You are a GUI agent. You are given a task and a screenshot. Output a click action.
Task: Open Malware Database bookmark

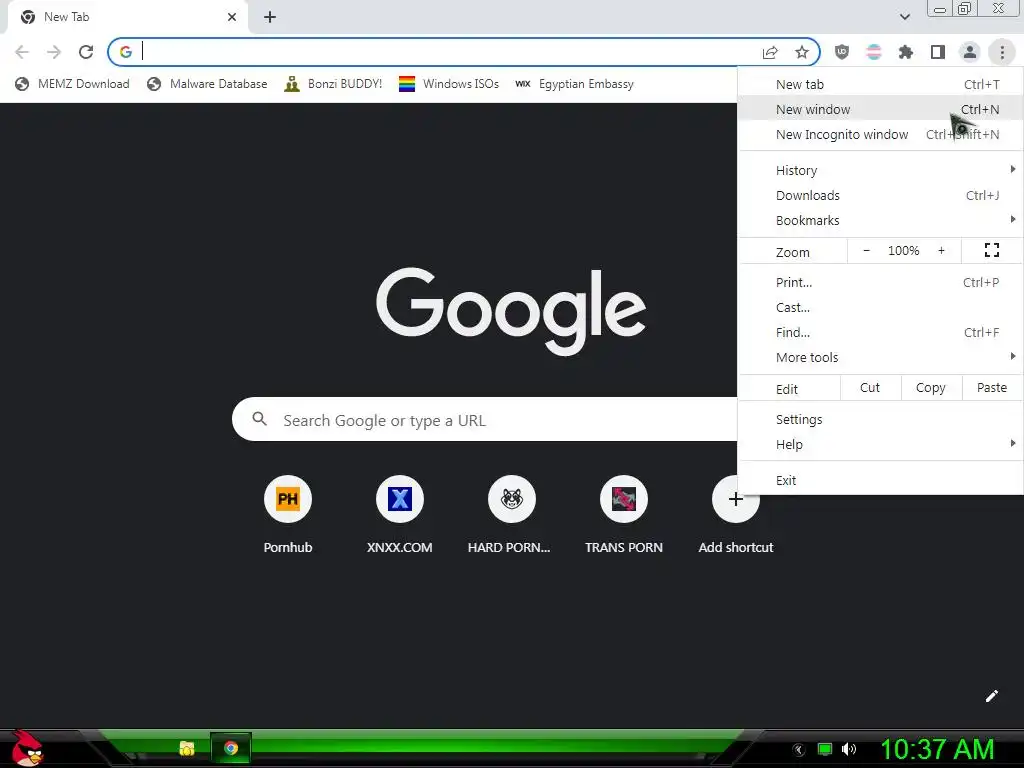[208, 84]
